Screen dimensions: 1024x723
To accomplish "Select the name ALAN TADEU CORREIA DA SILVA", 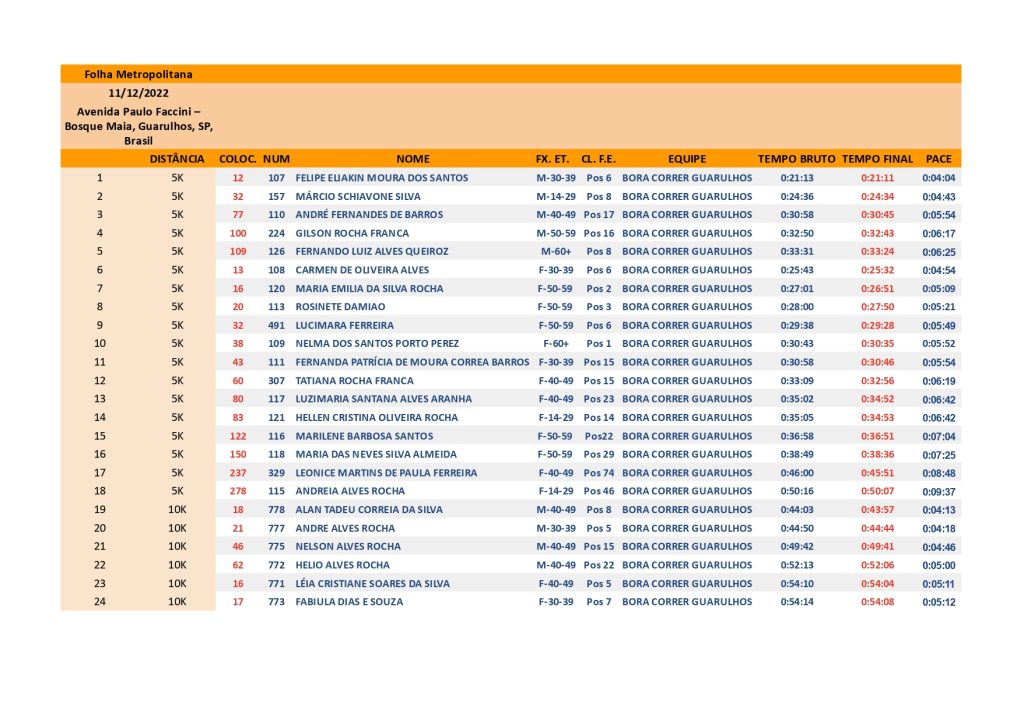I will (369, 509).
